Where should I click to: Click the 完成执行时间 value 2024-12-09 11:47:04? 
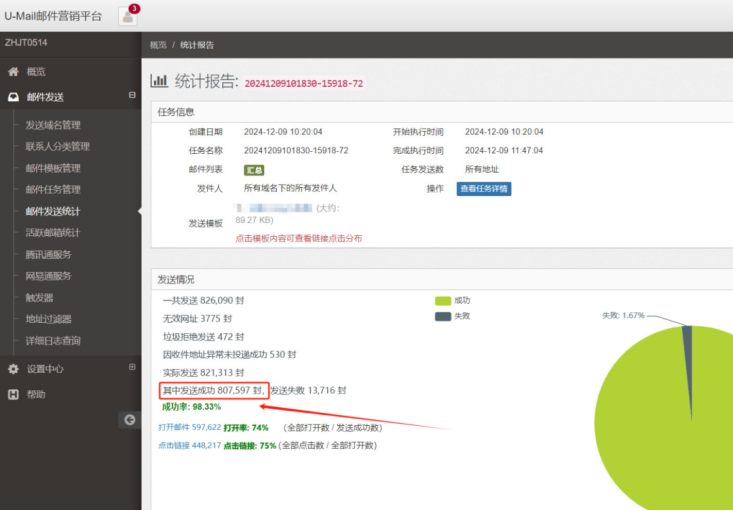coord(504,151)
